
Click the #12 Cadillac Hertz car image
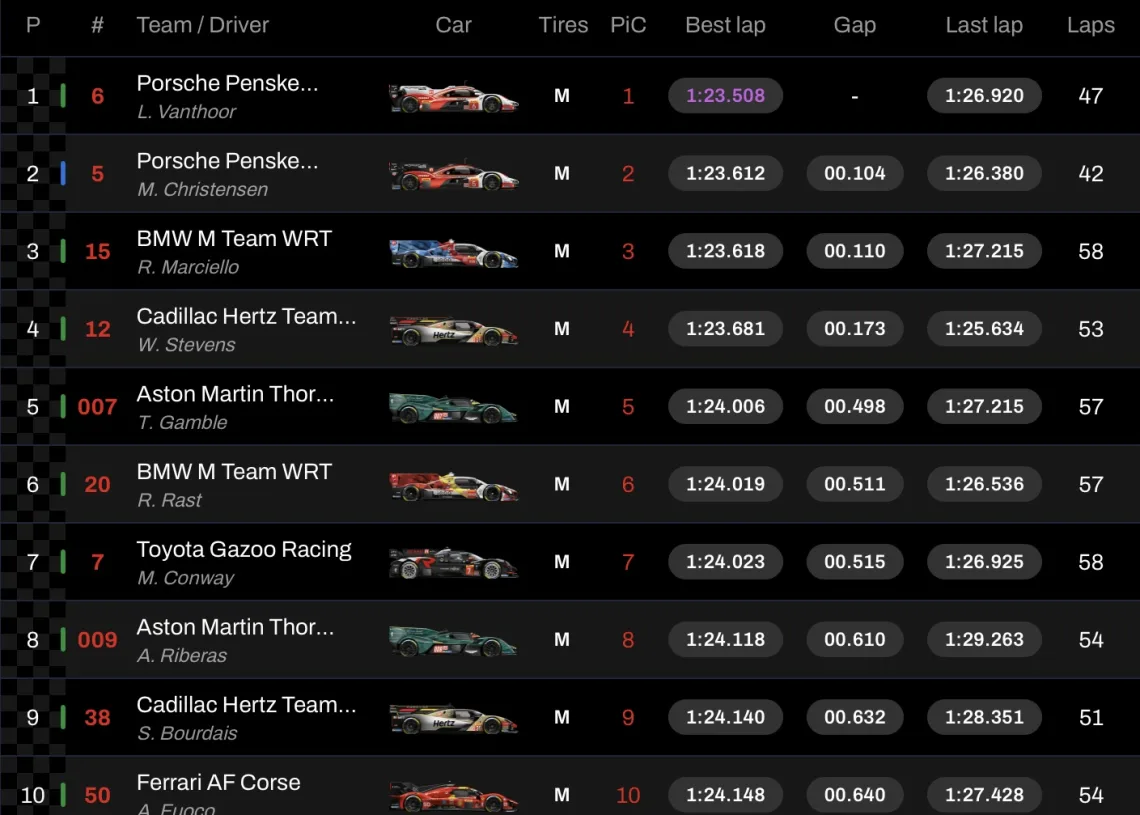pyautogui.click(x=453, y=331)
